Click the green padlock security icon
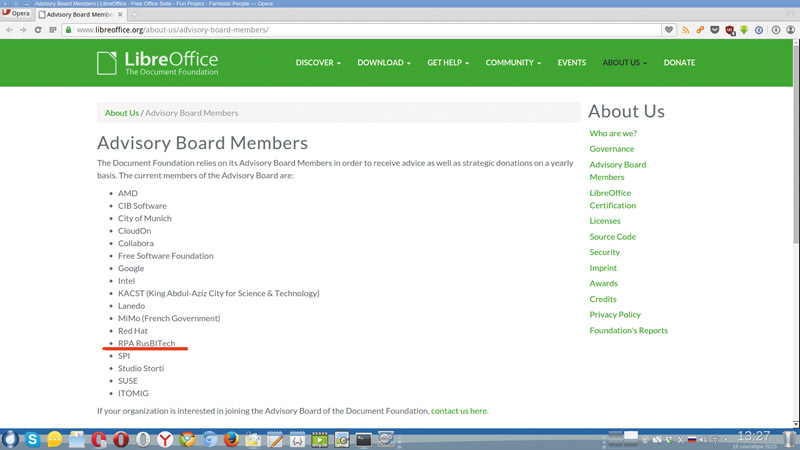This screenshot has width=800, height=450. click(x=68, y=30)
